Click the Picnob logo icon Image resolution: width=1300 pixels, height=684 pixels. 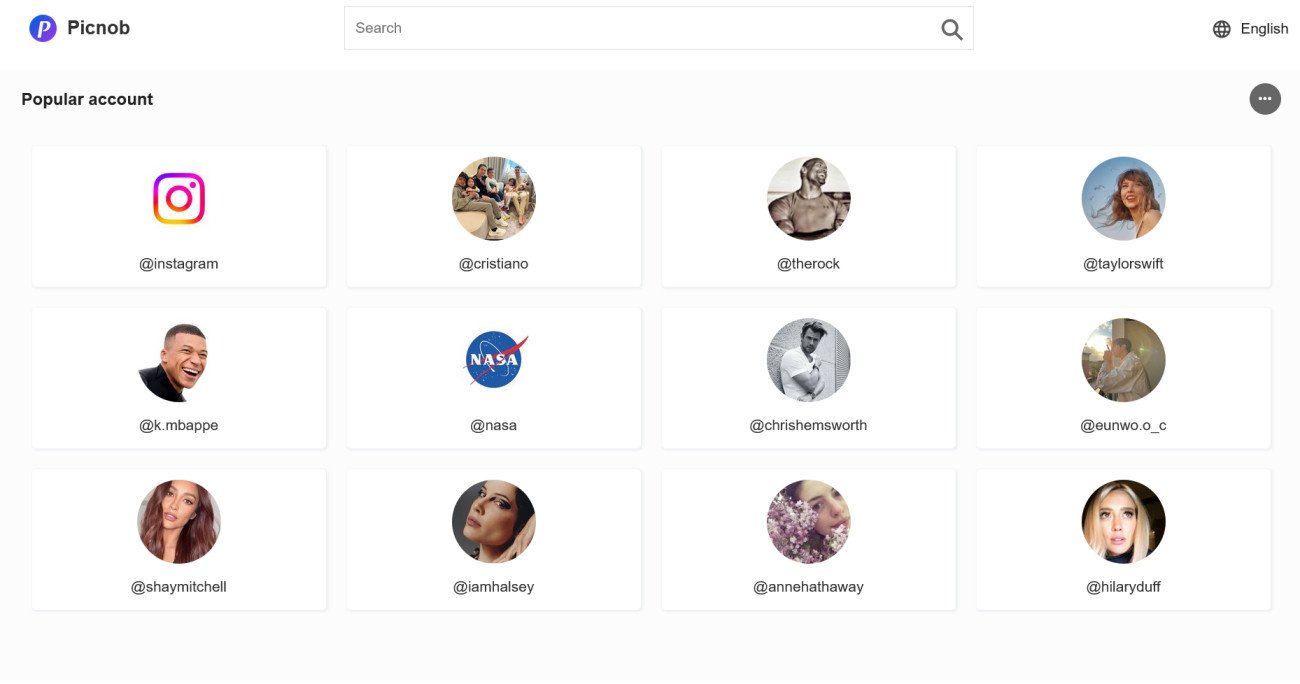coord(43,28)
